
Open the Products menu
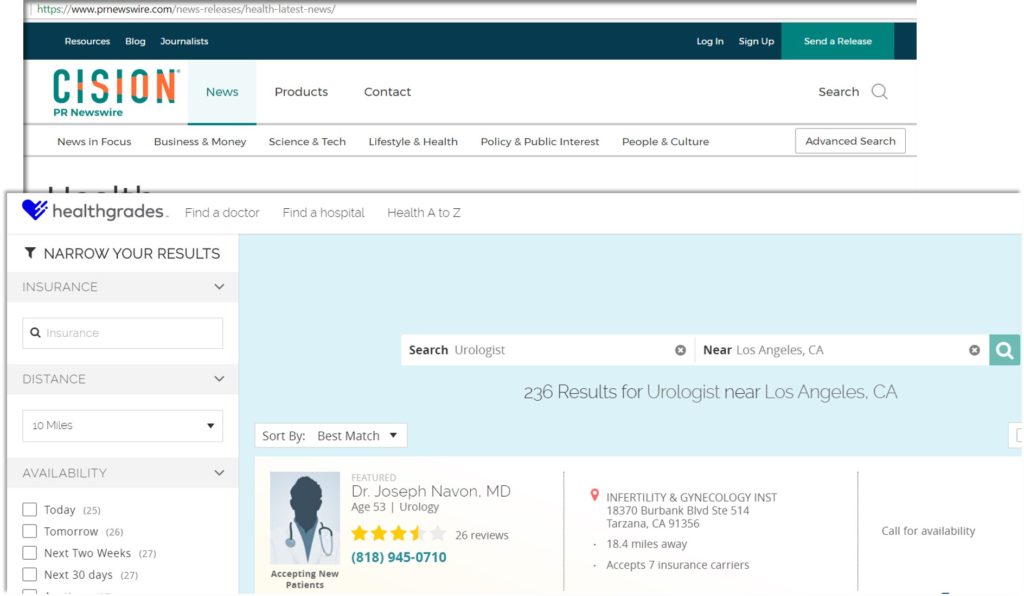coord(301,92)
